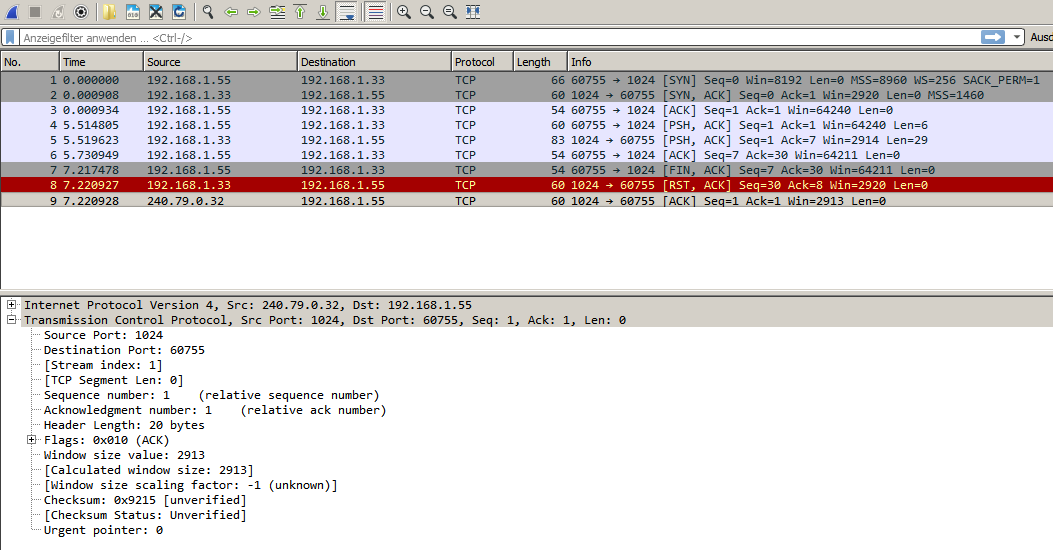Select the Source Port: 1024 field
The image size is (1053, 550).
point(103,335)
